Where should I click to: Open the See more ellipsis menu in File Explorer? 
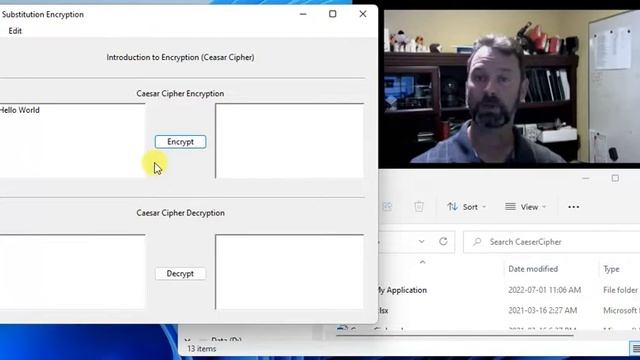click(x=573, y=207)
